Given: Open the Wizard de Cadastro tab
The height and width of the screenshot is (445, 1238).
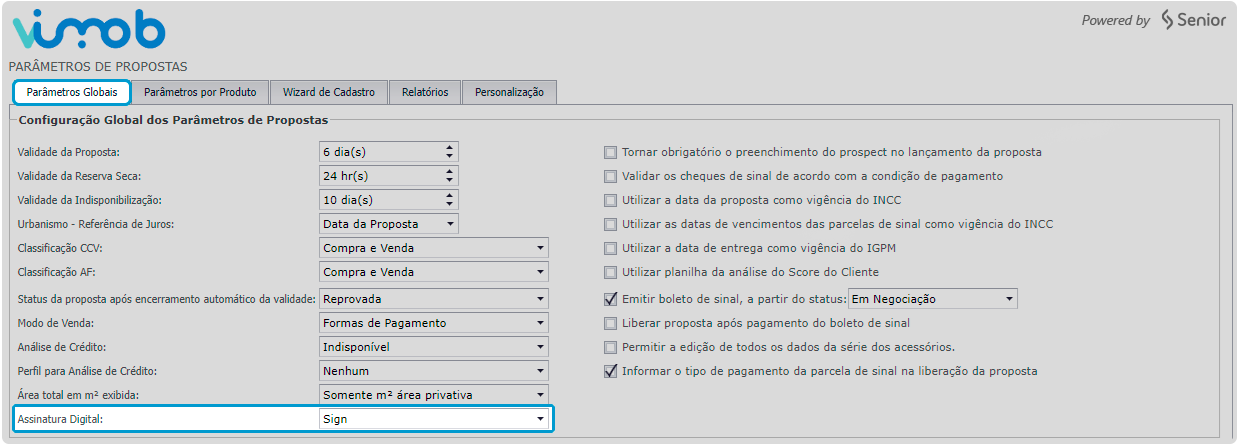Looking at the screenshot, I should pyautogui.click(x=329, y=92).
